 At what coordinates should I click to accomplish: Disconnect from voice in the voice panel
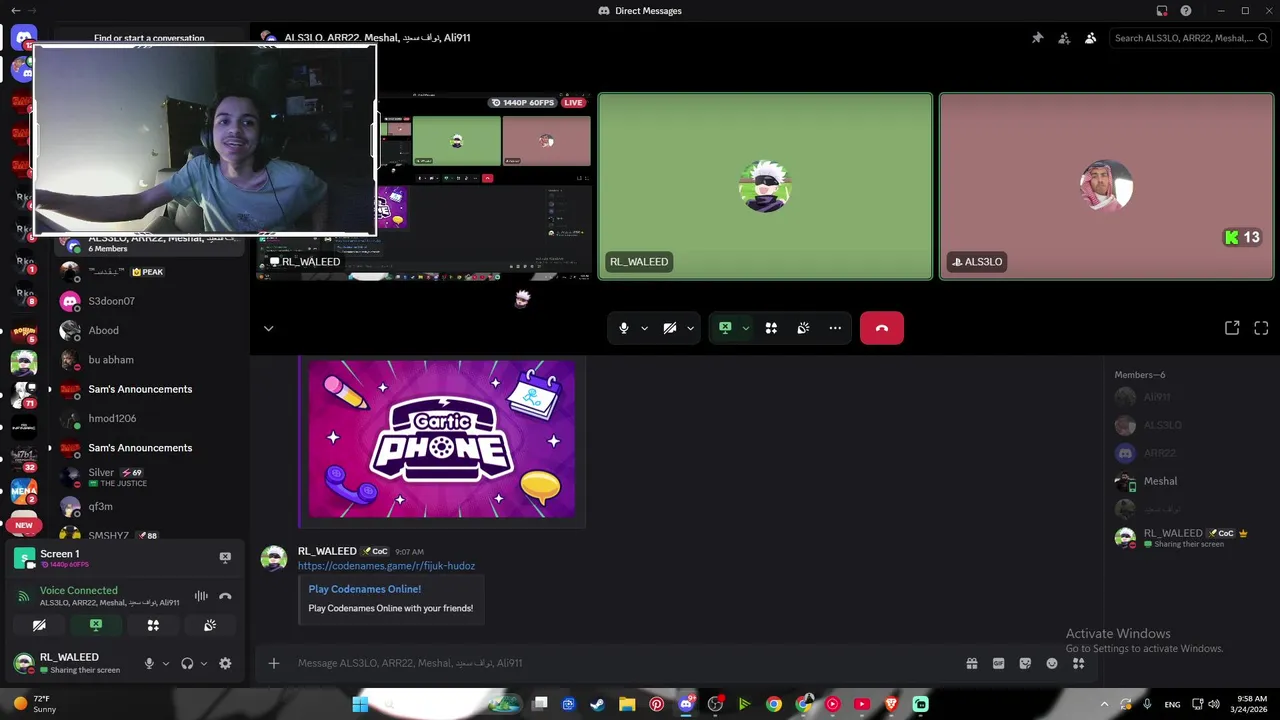tap(225, 596)
